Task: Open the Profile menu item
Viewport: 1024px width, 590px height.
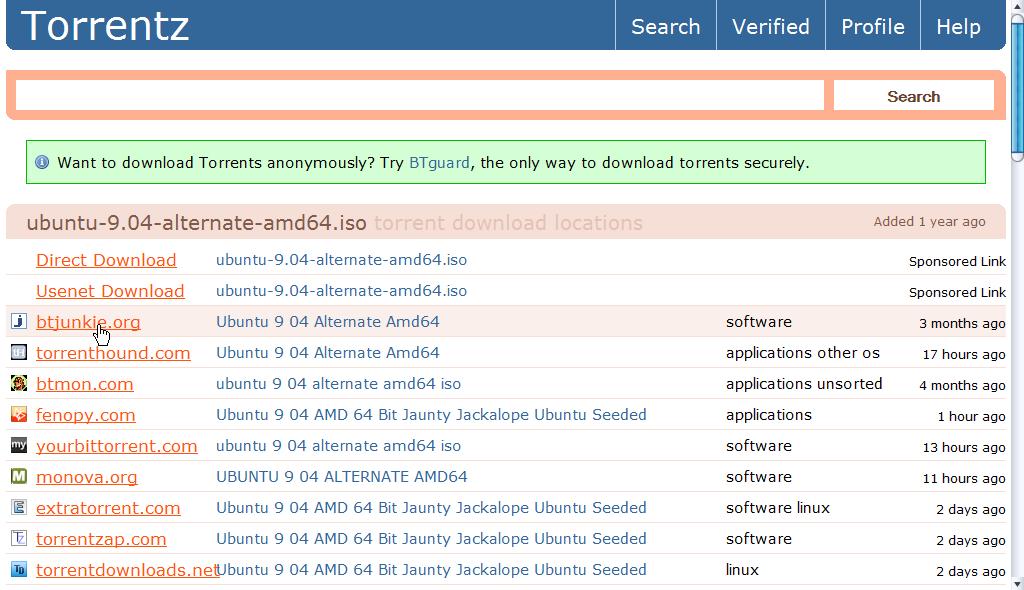Action: click(x=872, y=27)
